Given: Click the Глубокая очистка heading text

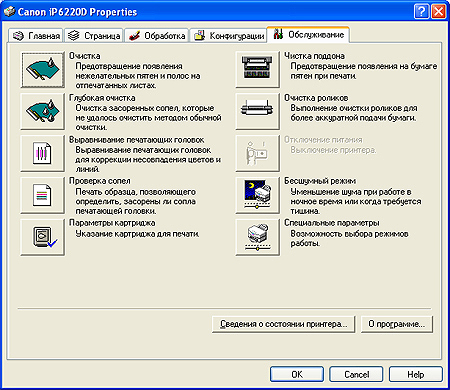Looking at the screenshot, I should 102,98.
